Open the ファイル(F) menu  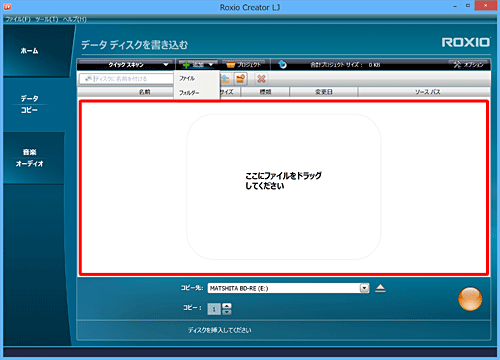18,19
